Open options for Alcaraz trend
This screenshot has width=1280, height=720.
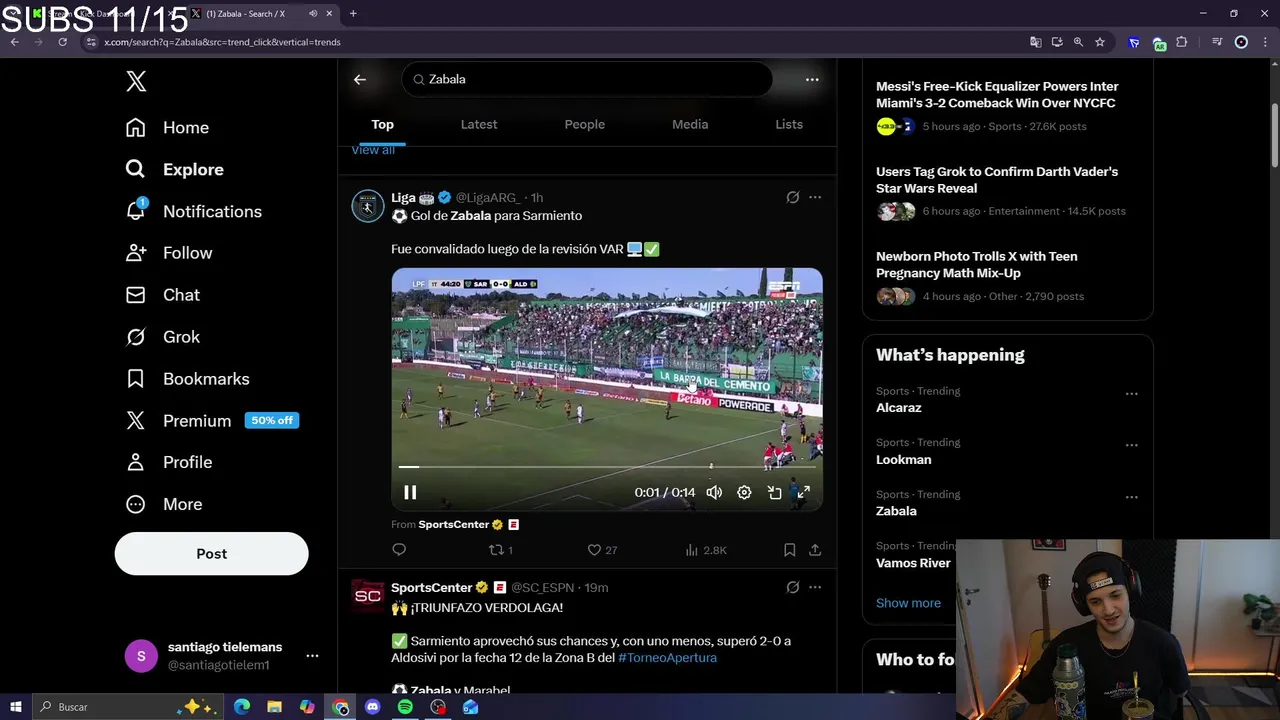1131,394
